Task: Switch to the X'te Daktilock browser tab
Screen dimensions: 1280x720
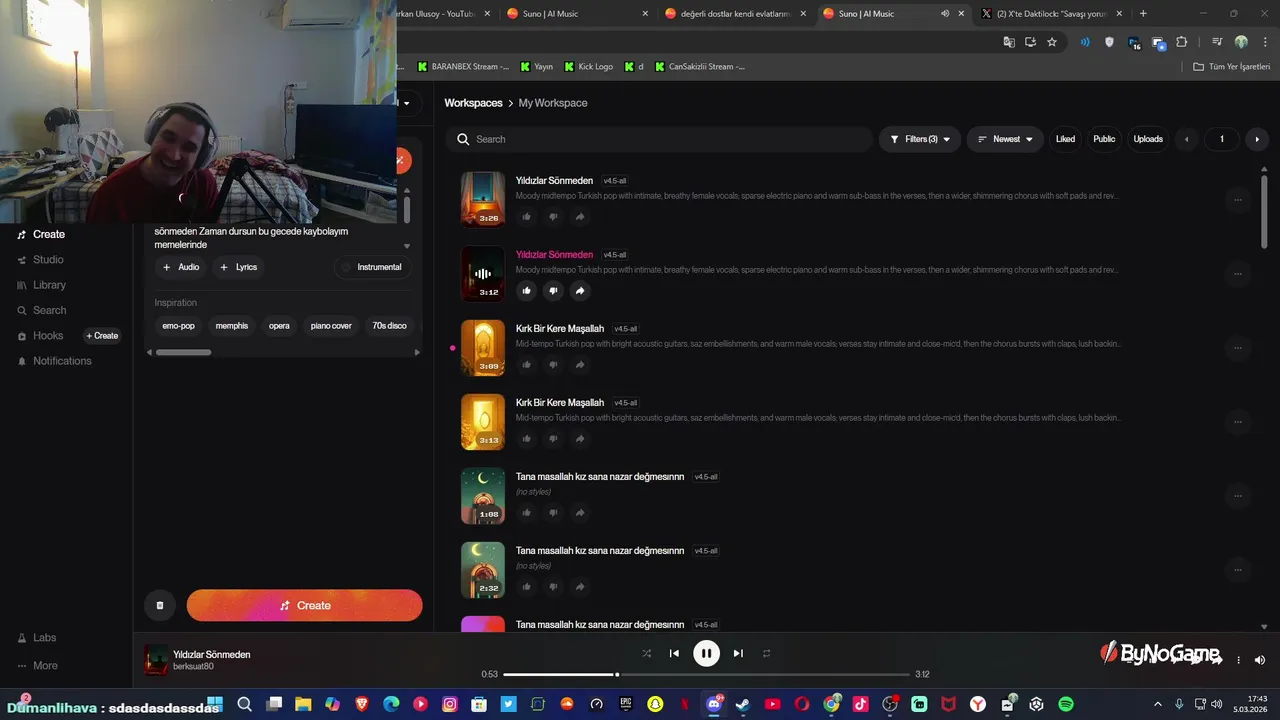Action: [x=1052, y=14]
